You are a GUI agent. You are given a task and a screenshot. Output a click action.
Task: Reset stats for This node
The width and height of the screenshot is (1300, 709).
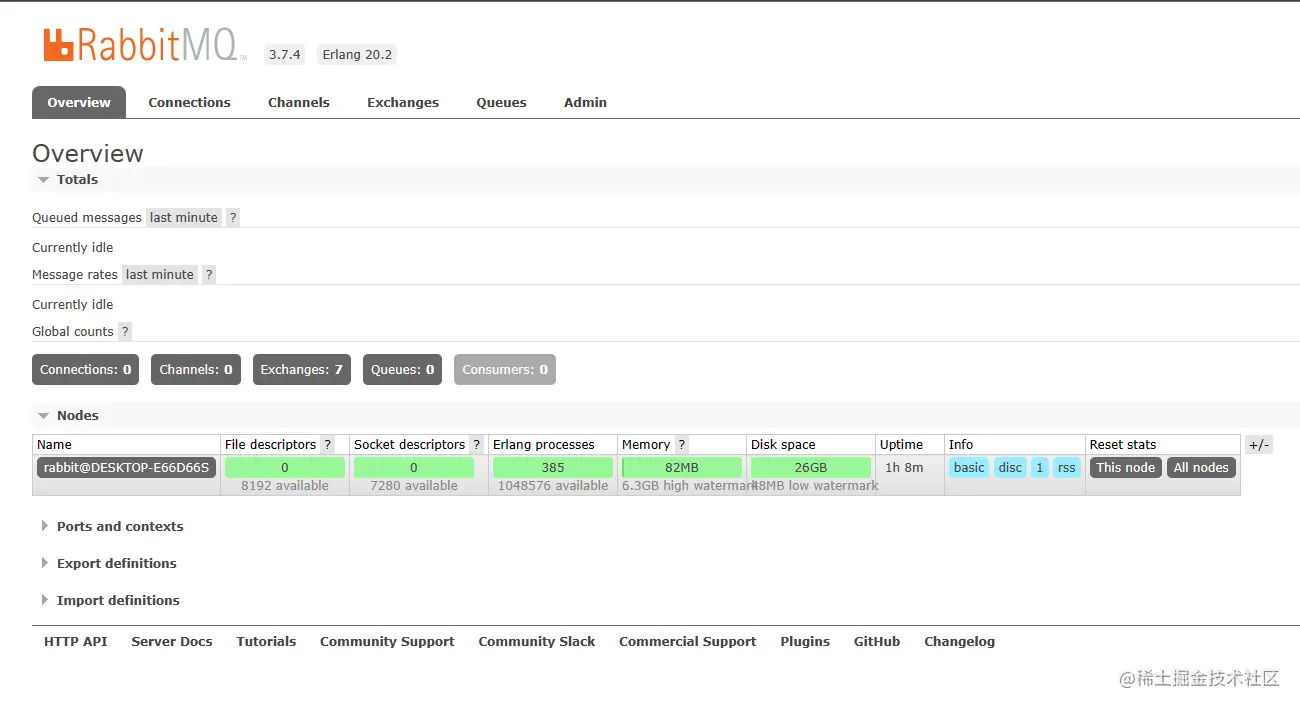tap(1126, 468)
